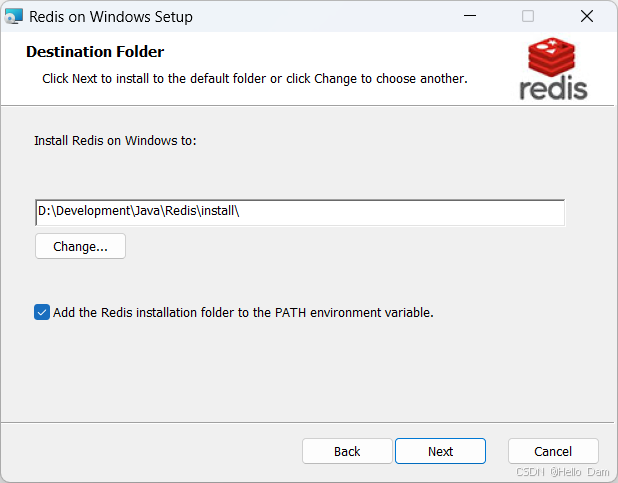
Task: Click the installer icon in the title bar
Action: coord(14,17)
